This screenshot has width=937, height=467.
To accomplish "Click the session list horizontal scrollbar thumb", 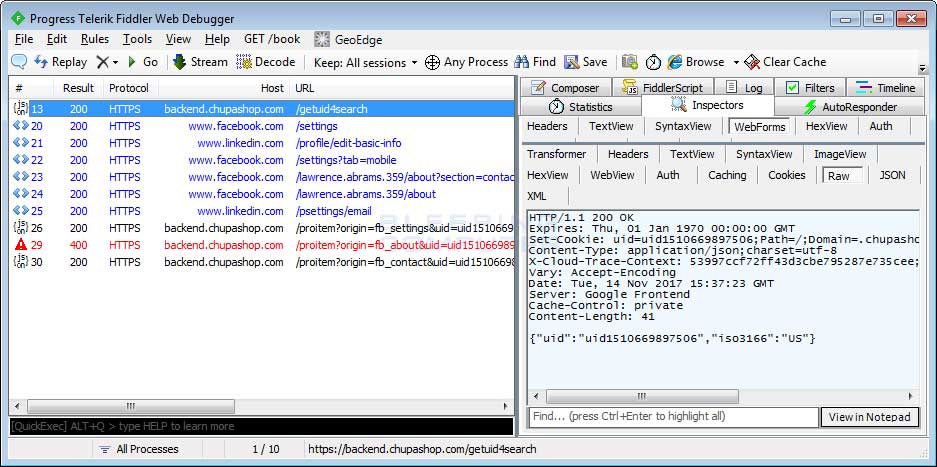I will [x=131, y=406].
